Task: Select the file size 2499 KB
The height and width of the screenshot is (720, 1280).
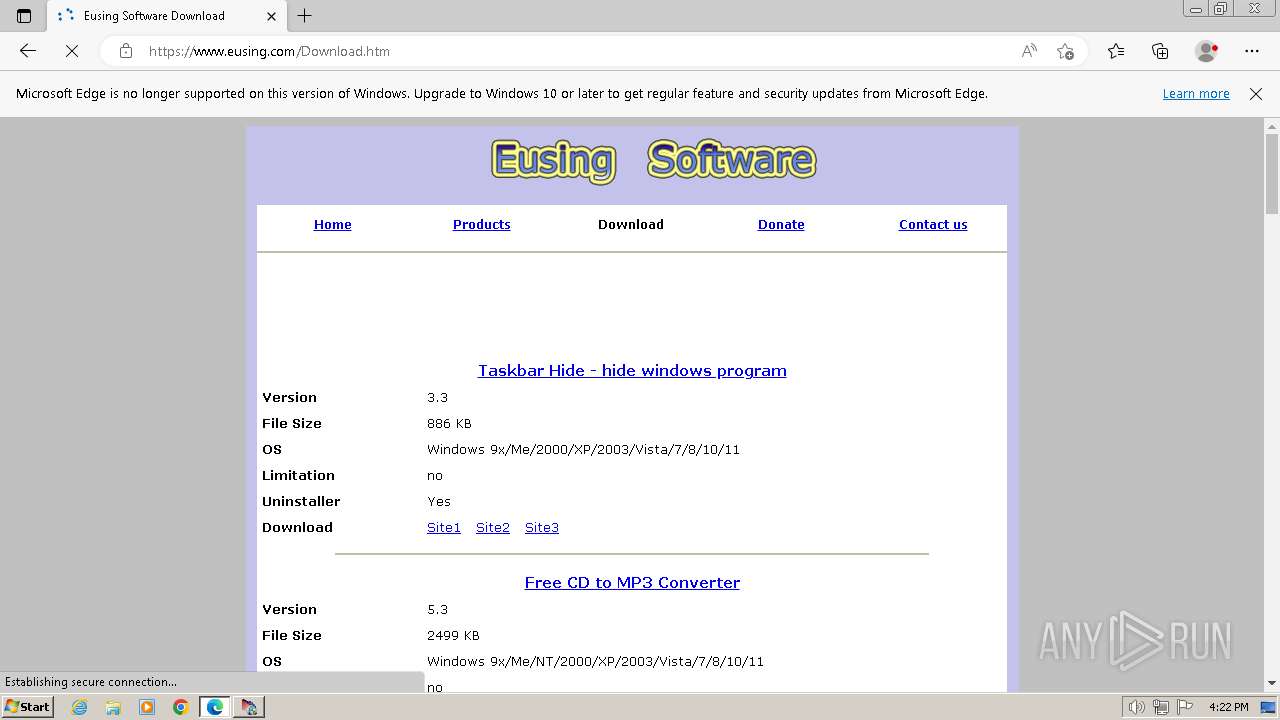Action: 453,636
